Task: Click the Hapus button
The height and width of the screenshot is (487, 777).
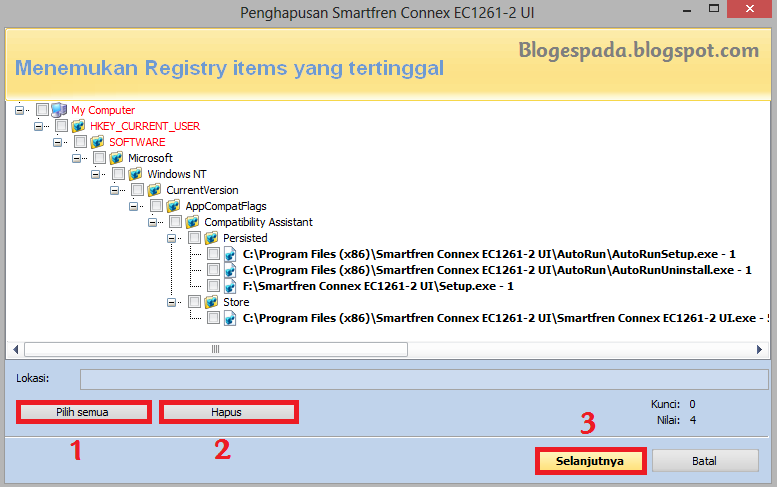Action: tap(228, 412)
